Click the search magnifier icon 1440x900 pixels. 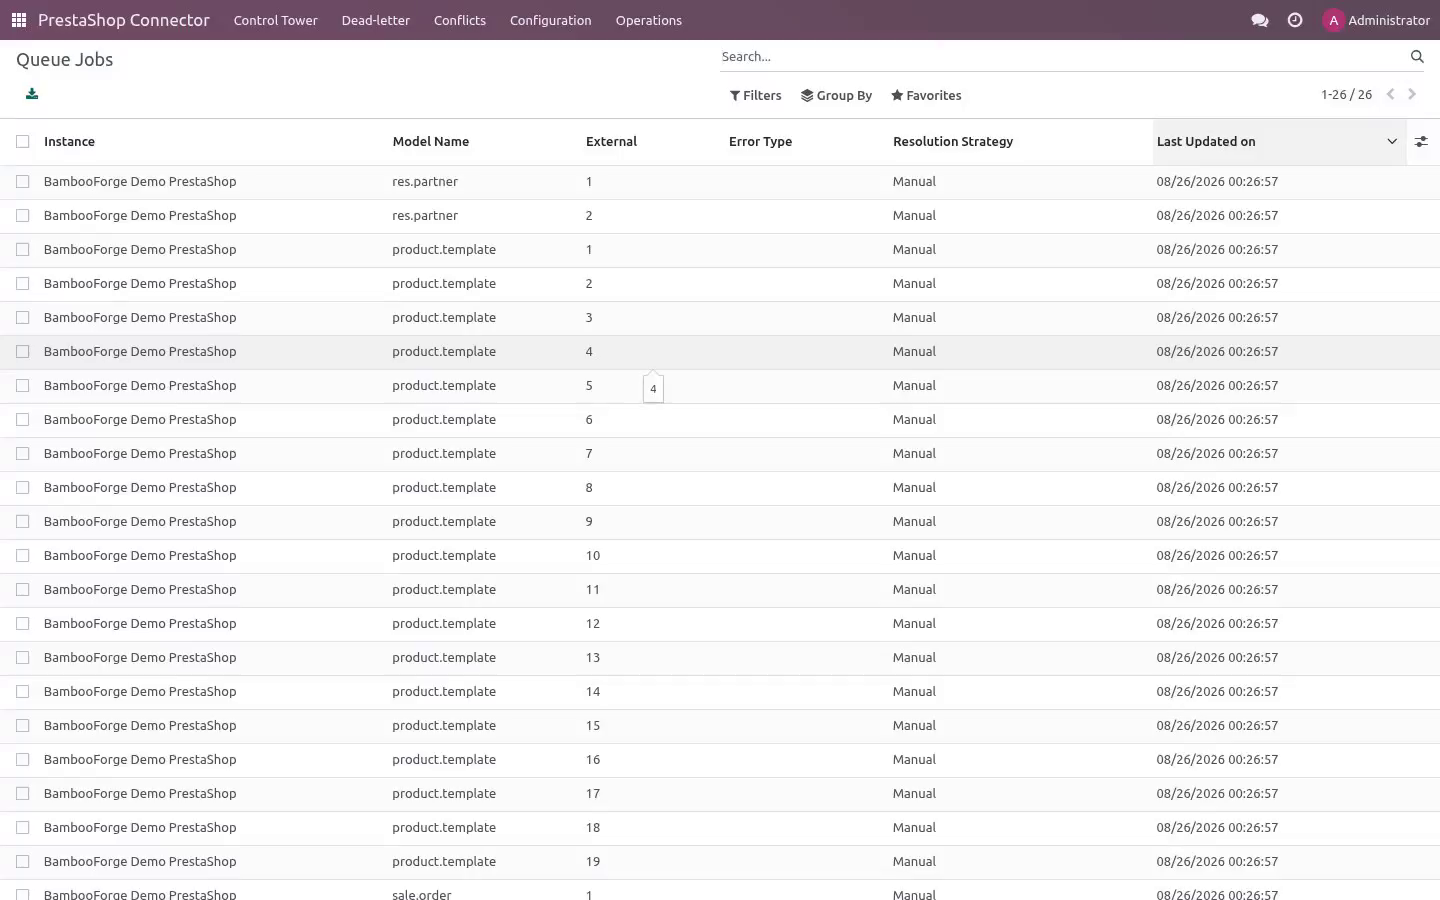click(1417, 57)
